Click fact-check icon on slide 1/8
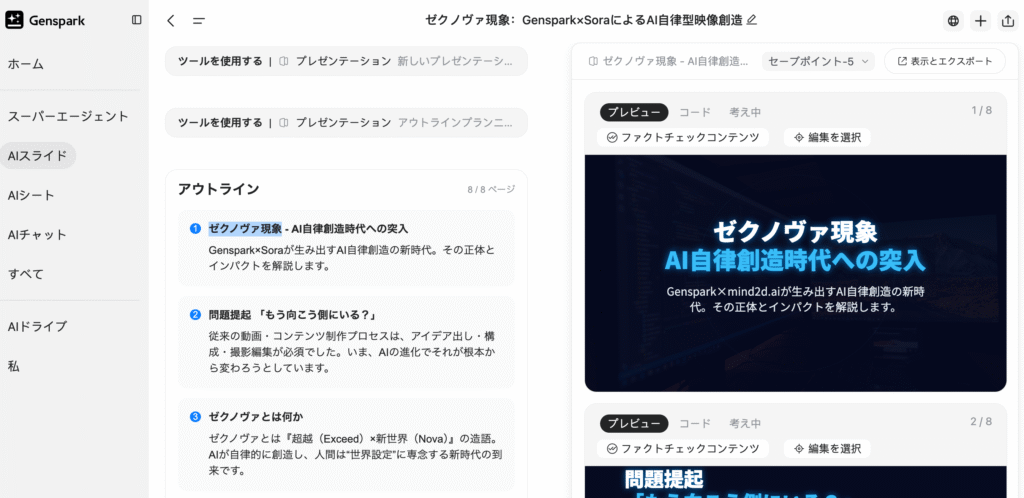 click(x=612, y=138)
